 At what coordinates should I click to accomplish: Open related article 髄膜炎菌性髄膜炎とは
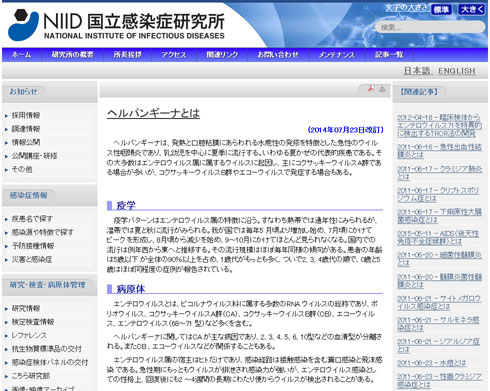click(439, 281)
